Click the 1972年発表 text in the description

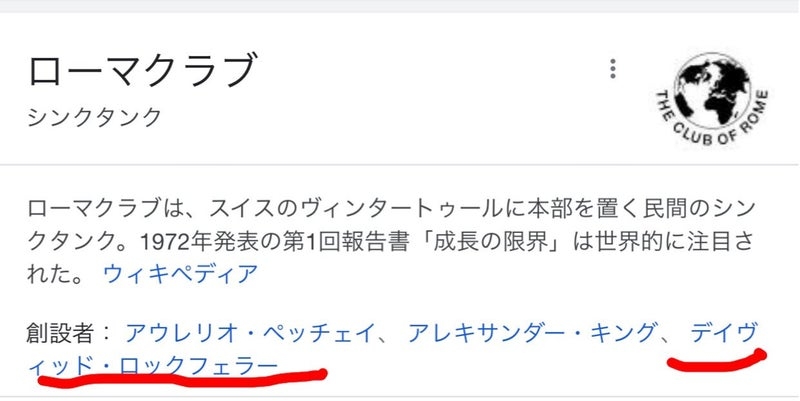click(x=197, y=242)
